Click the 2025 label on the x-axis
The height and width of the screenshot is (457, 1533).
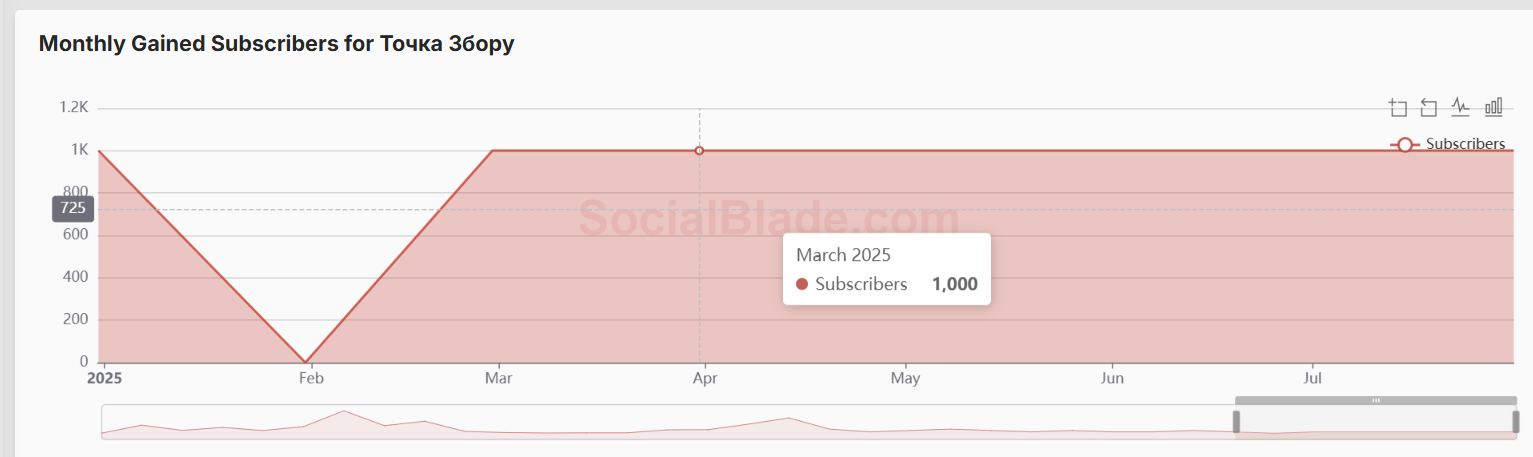pos(104,379)
